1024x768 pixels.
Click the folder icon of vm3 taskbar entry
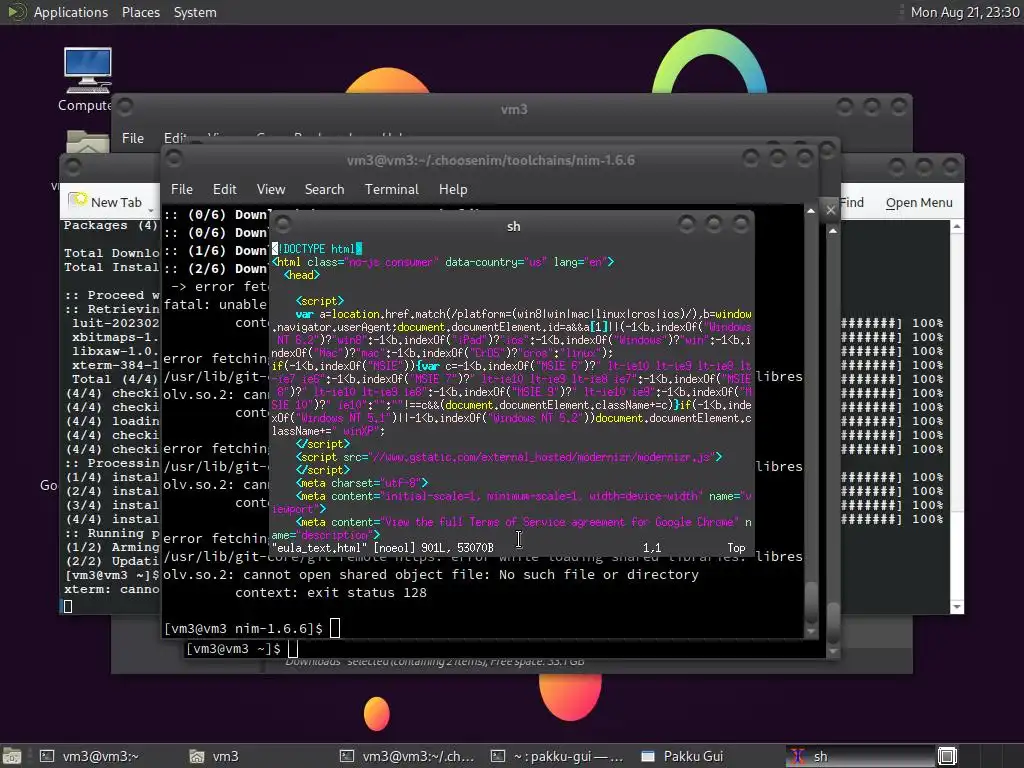point(197,756)
